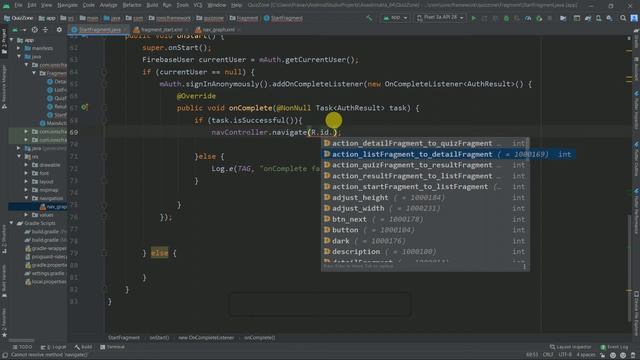
Task: Collapse the navigation folder
Action: pos(26,198)
